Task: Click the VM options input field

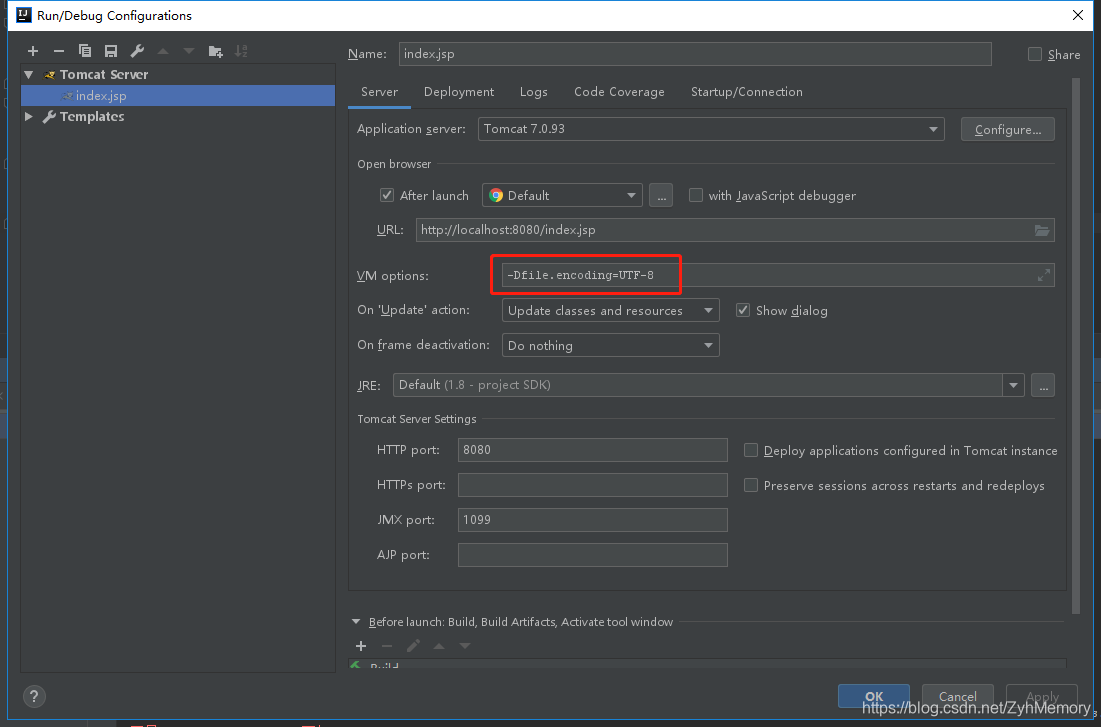Action: click(x=778, y=275)
